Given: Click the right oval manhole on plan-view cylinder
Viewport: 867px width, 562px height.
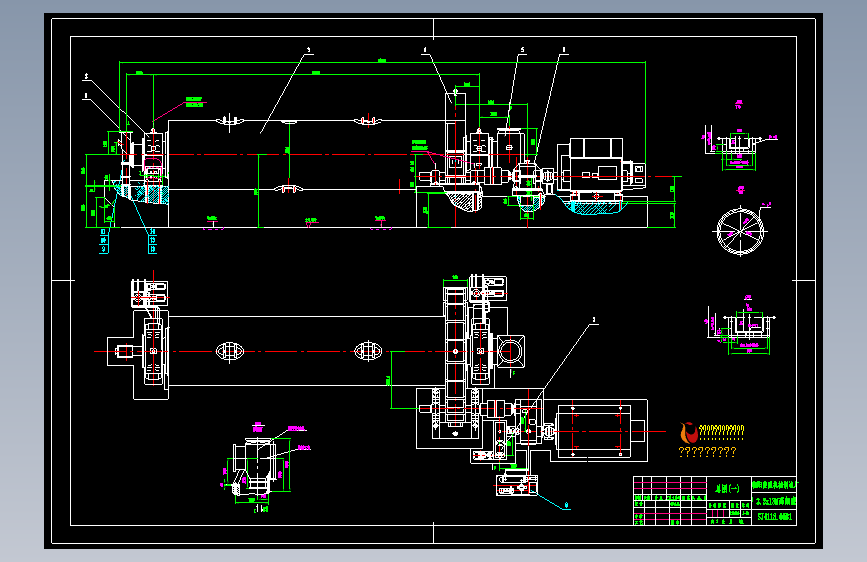Looking at the screenshot, I should (x=368, y=351).
